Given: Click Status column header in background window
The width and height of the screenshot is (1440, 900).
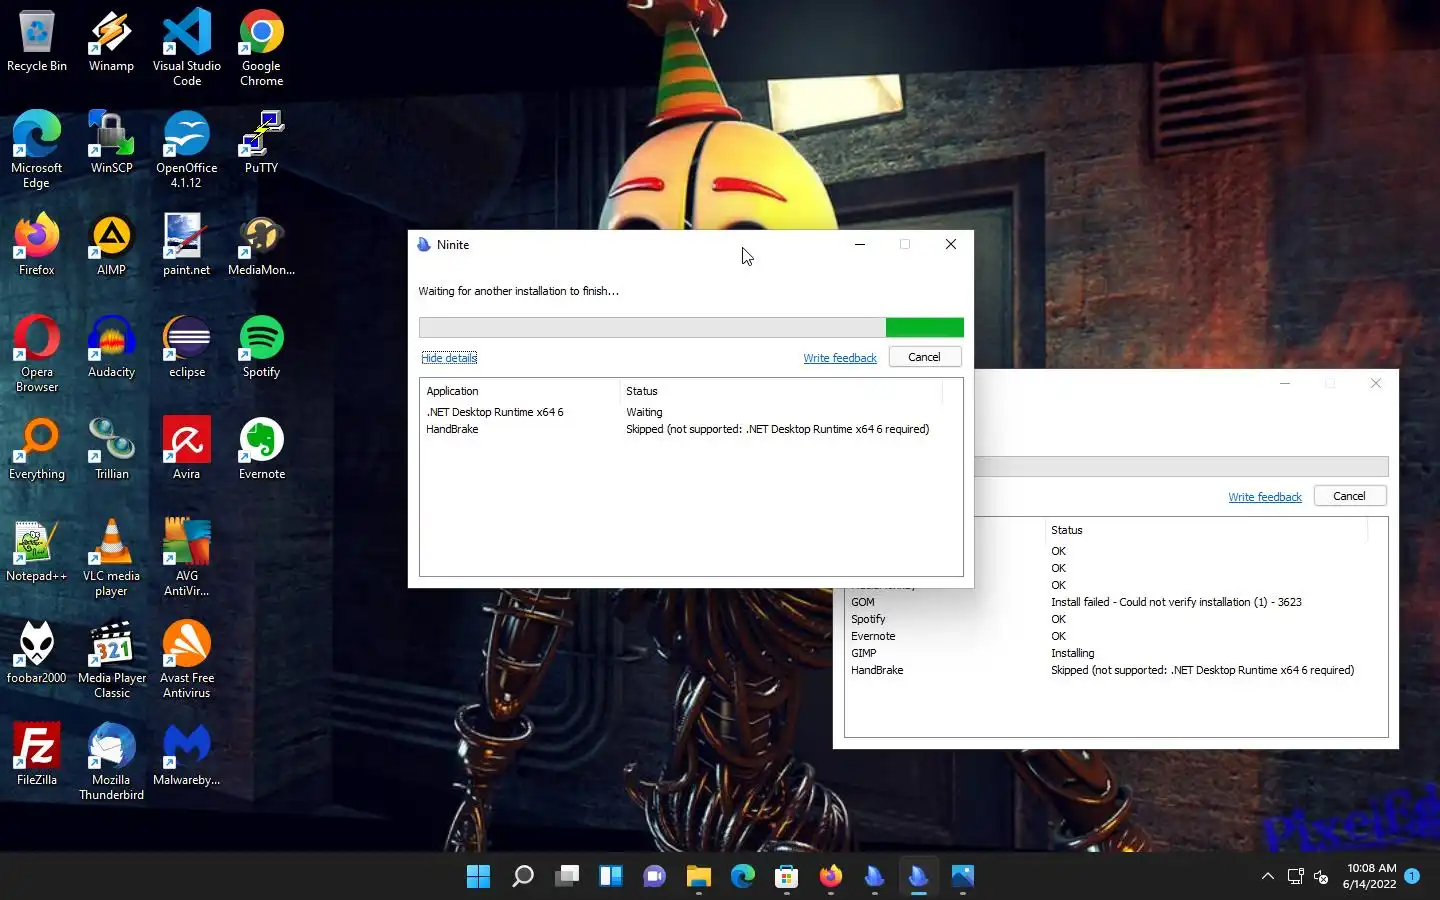Looking at the screenshot, I should [x=1205, y=530].
